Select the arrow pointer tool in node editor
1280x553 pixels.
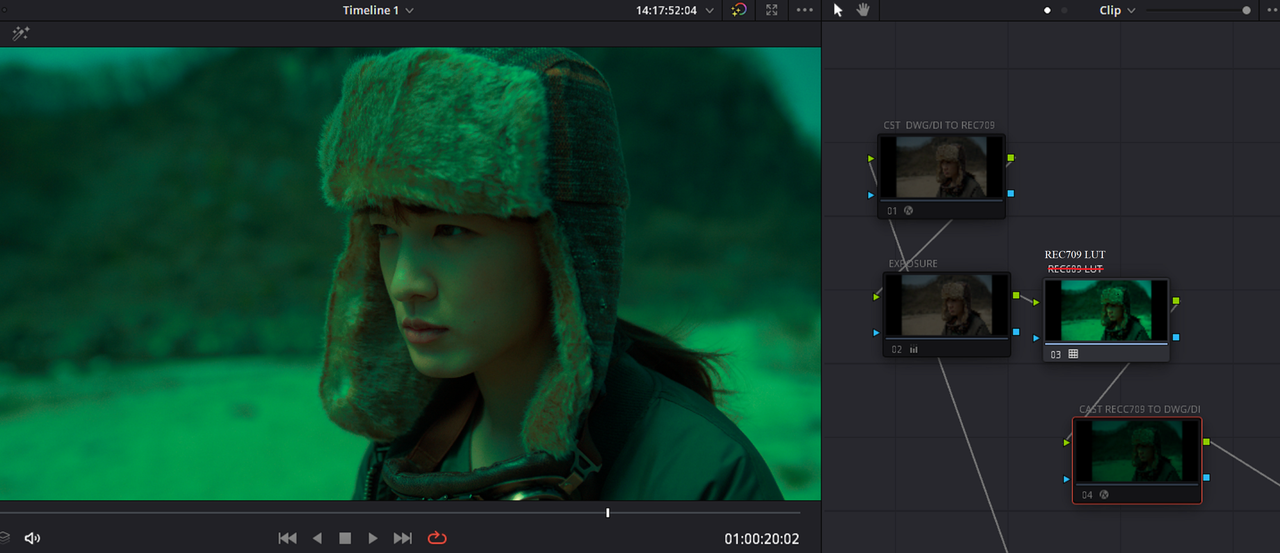point(838,10)
